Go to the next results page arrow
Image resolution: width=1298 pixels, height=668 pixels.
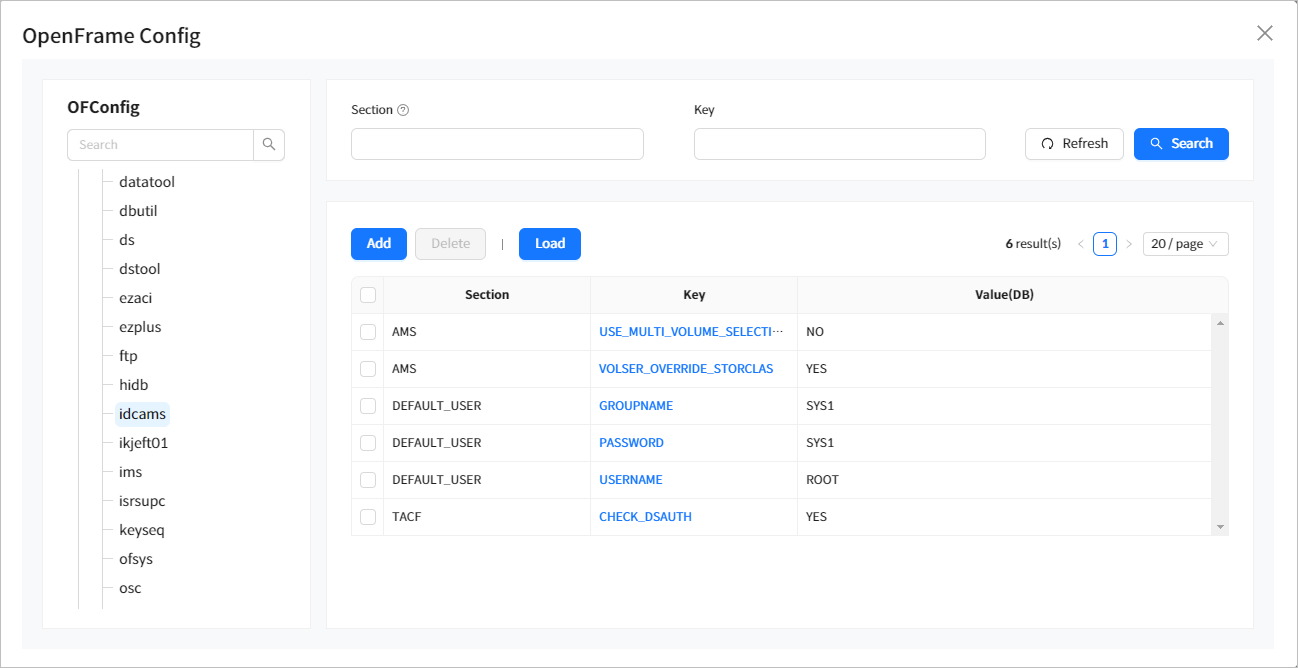tap(1129, 244)
